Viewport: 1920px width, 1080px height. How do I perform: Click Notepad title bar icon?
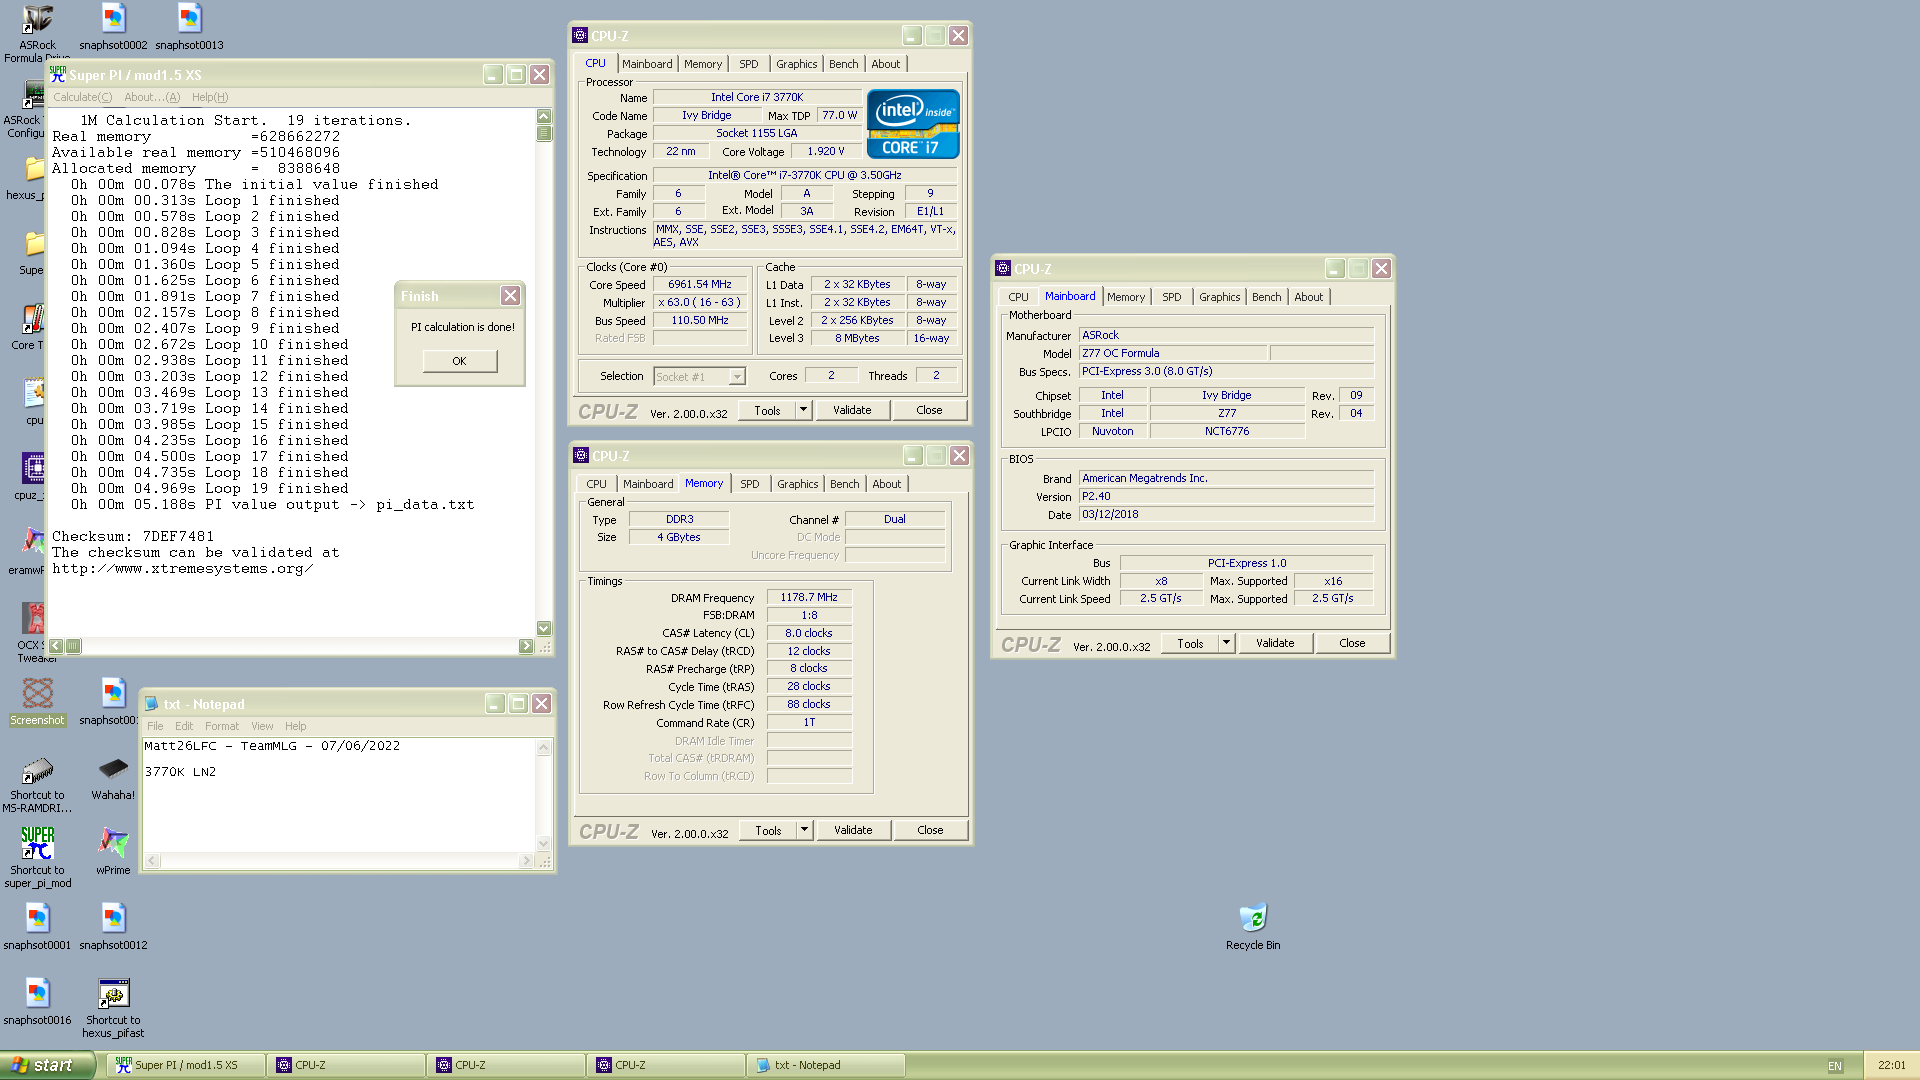152,704
